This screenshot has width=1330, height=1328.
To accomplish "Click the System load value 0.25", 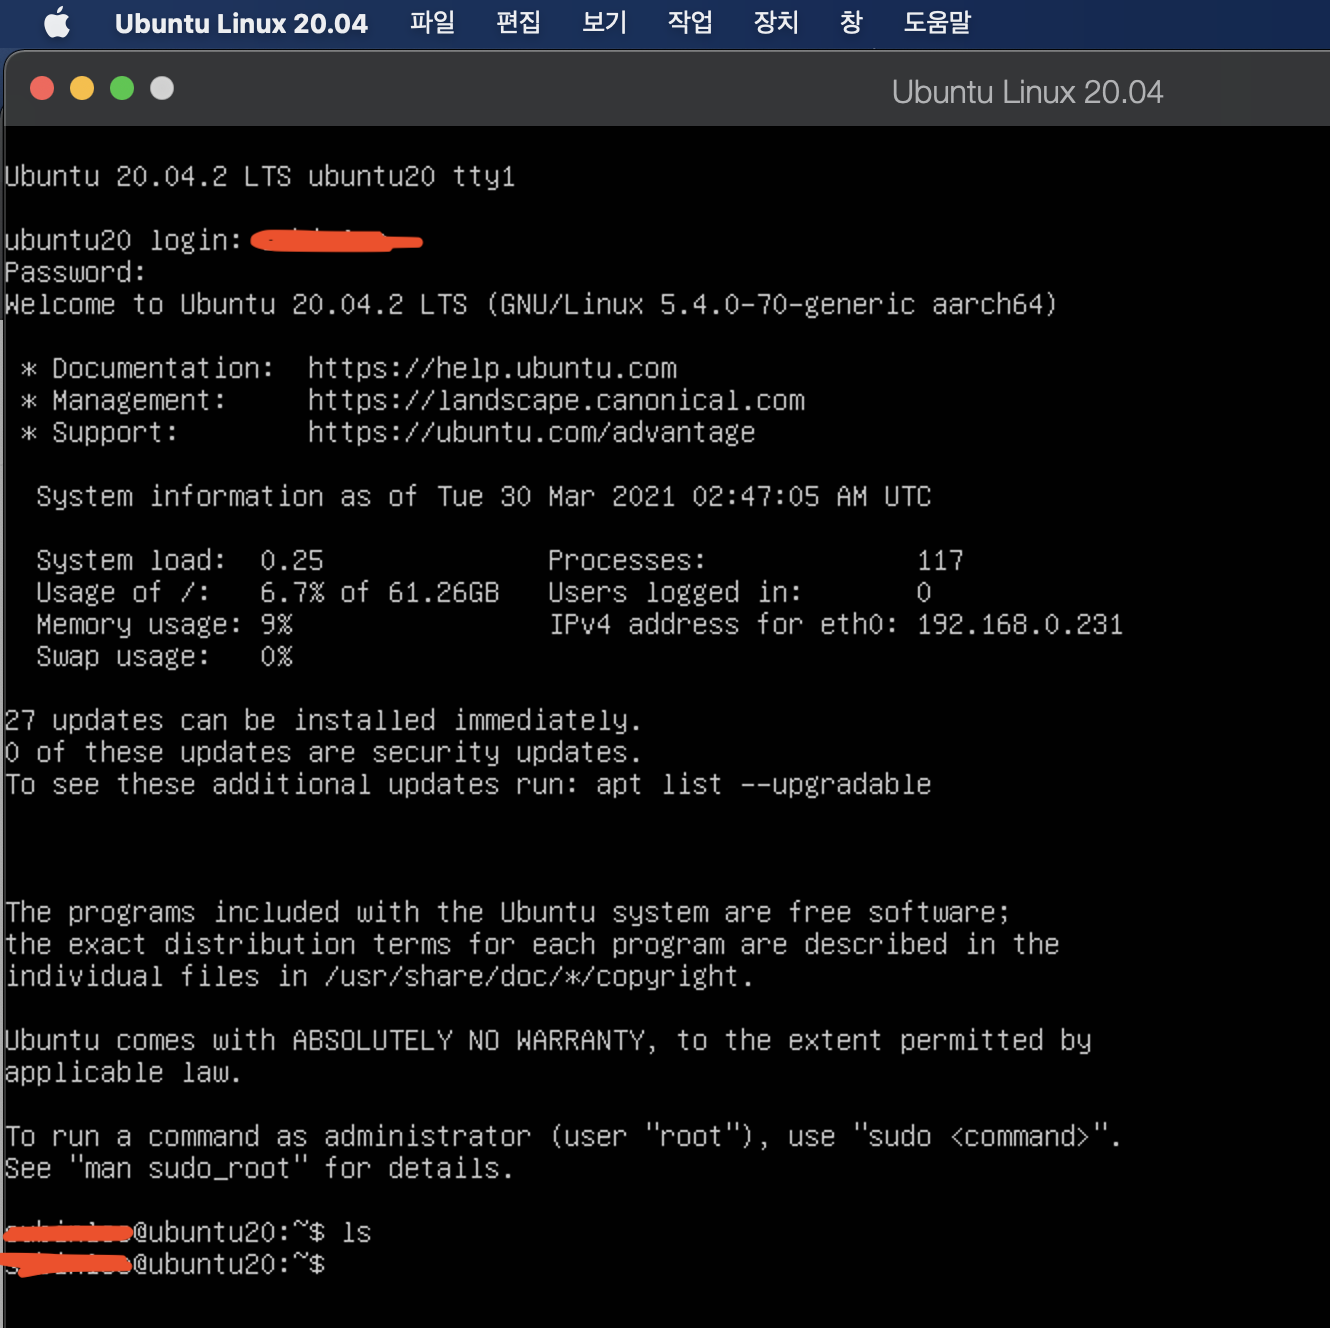I will click(292, 561).
